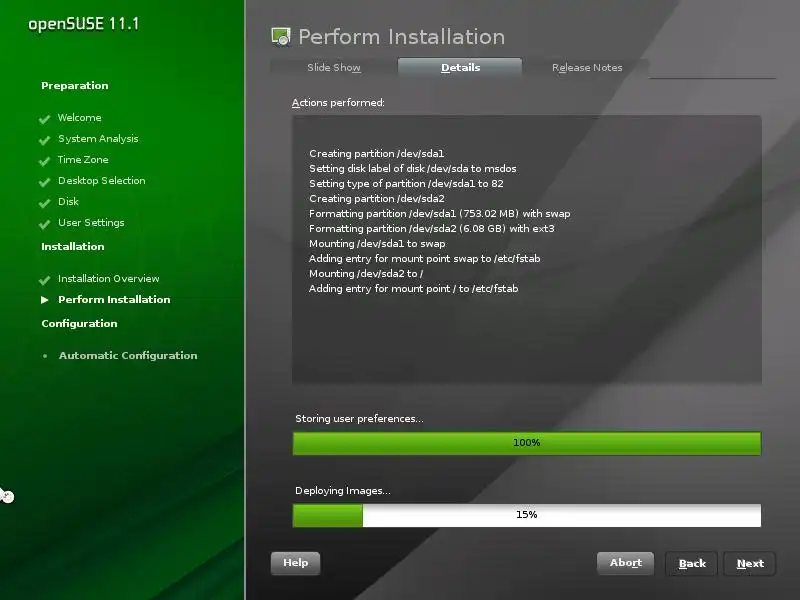
Task: Abort the installation
Action: [626, 563]
